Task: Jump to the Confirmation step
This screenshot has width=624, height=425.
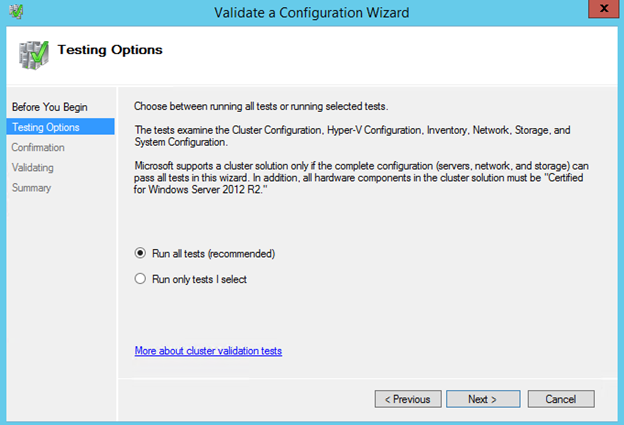Action: (x=38, y=147)
